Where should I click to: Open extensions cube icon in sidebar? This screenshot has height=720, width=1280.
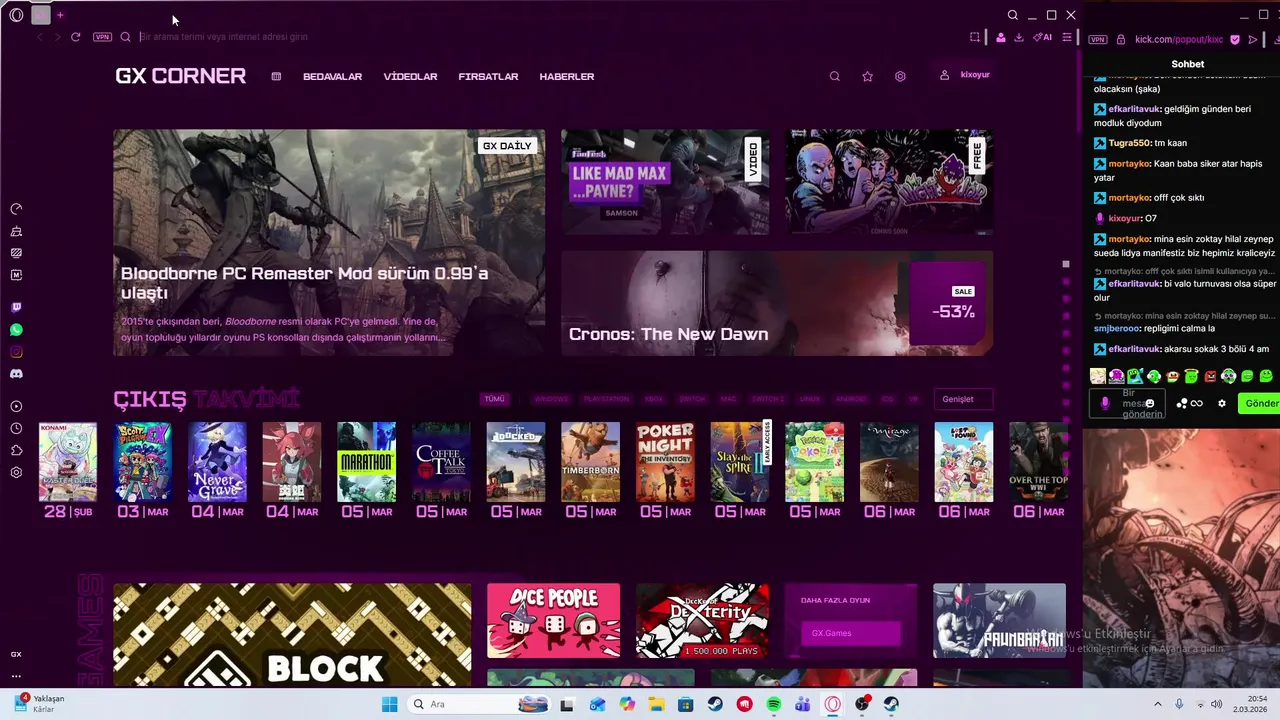click(x=16, y=450)
